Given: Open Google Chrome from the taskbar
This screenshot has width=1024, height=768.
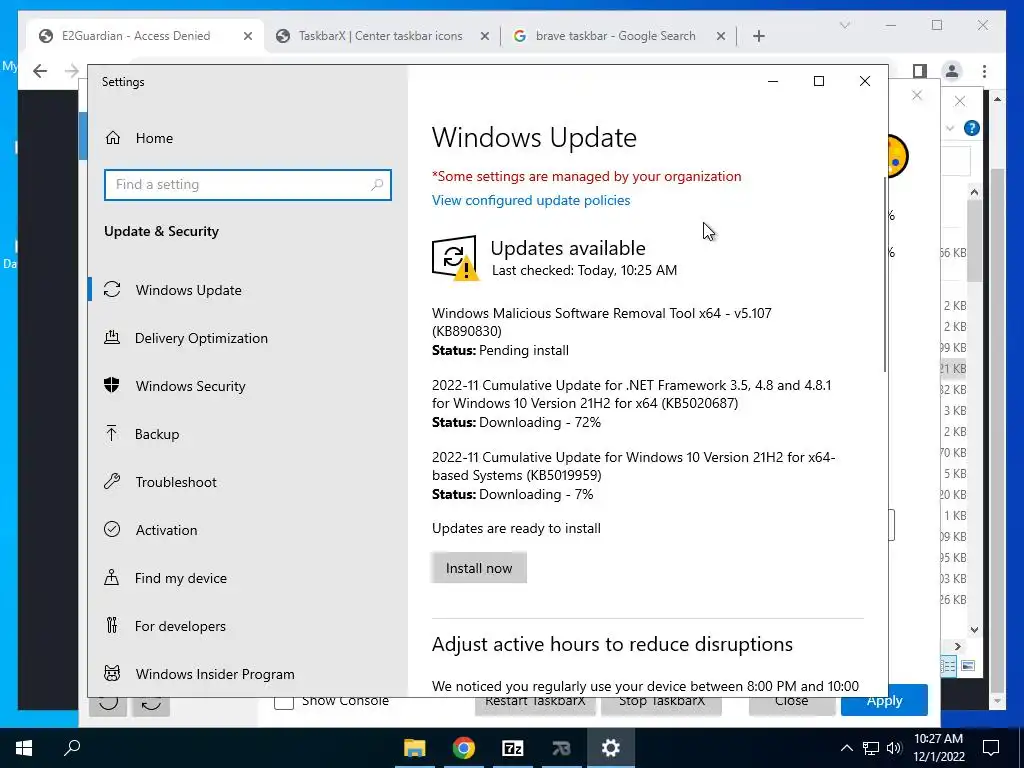Looking at the screenshot, I should (464, 748).
